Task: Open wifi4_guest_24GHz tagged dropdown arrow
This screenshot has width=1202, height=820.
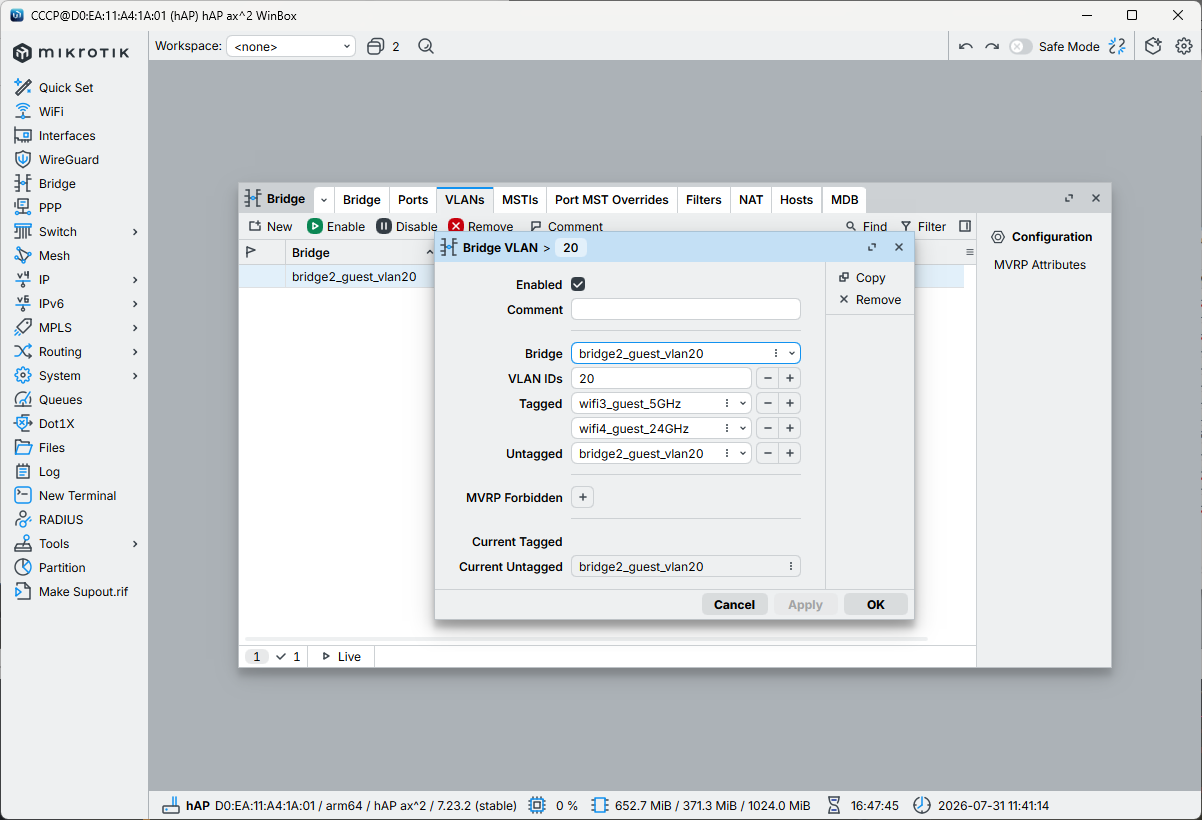Action: 743,429
